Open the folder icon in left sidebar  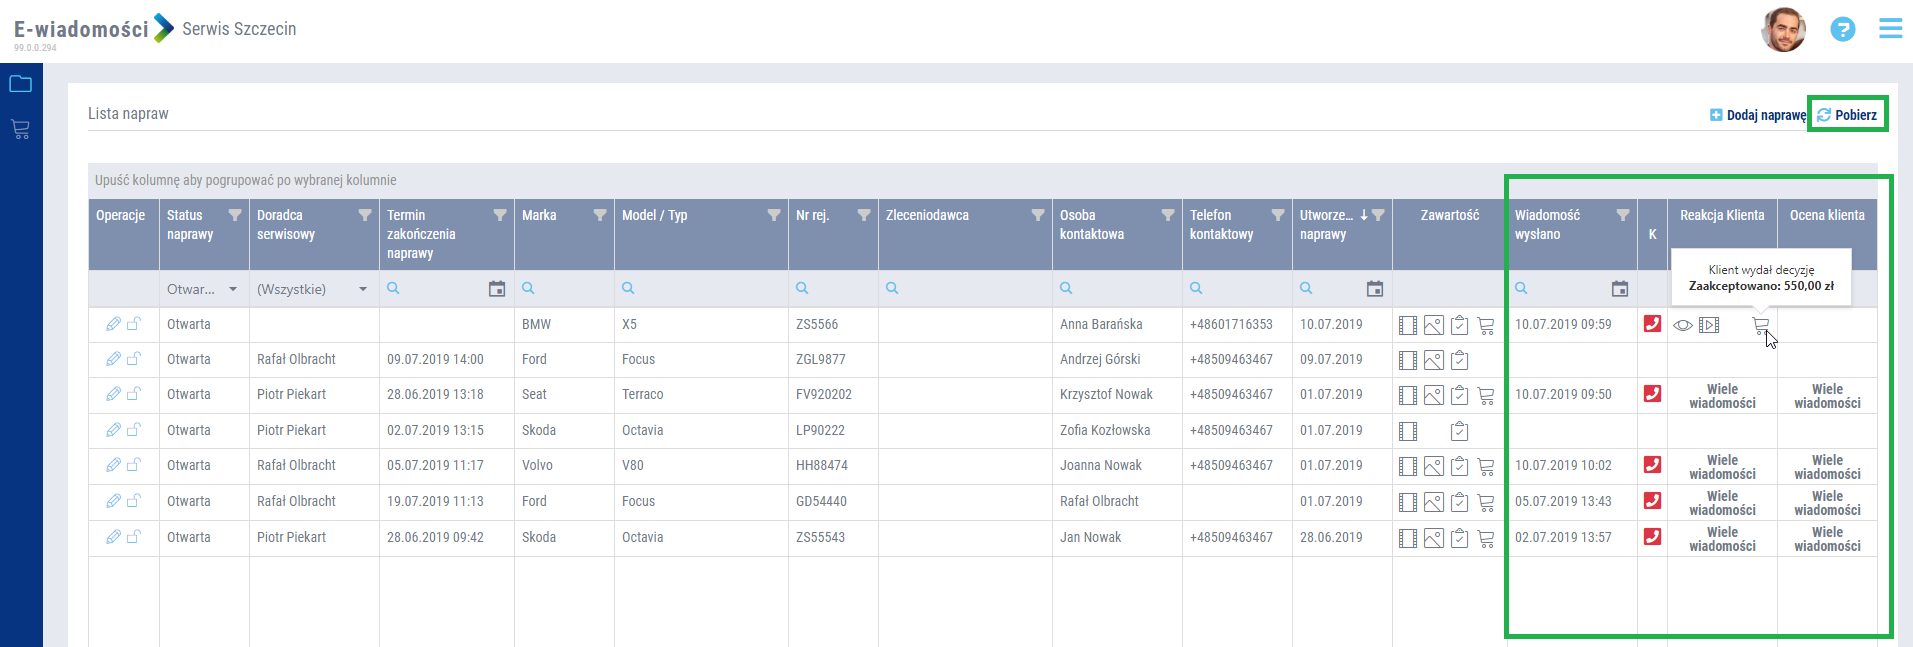(20, 84)
